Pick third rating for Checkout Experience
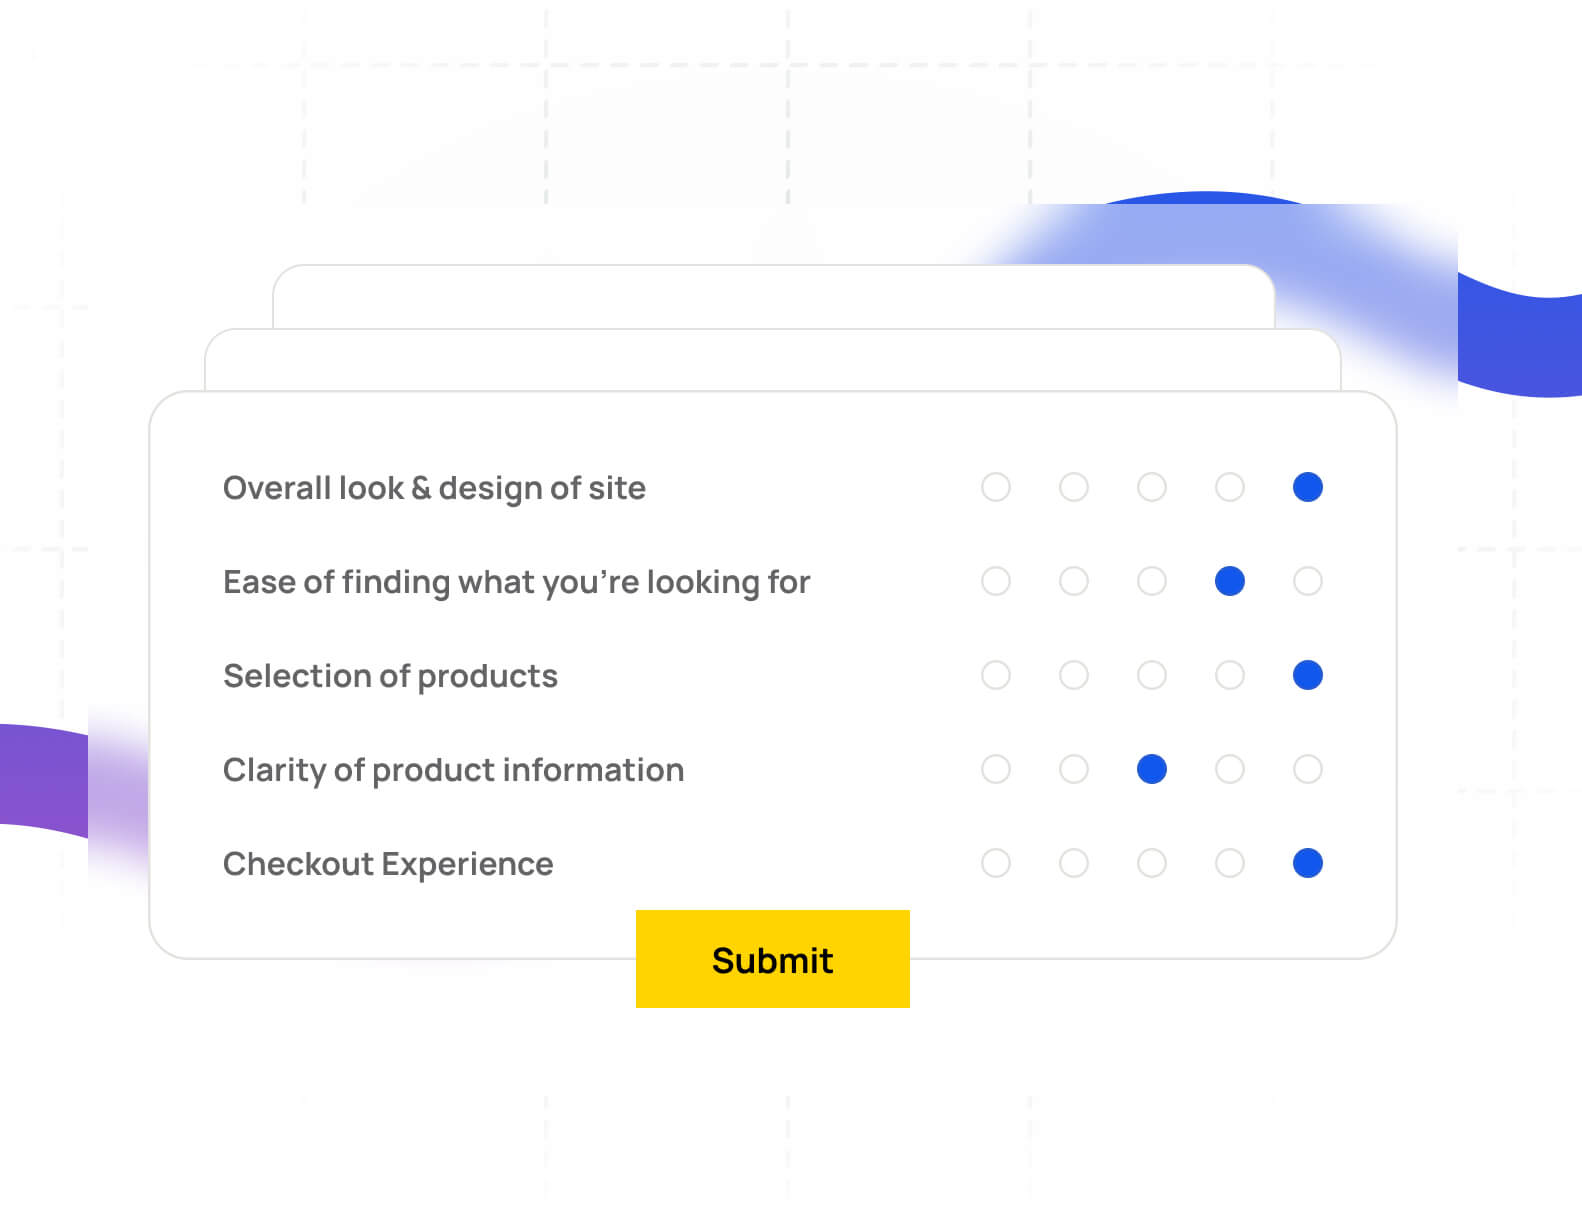The width and height of the screenshot is (1582, 1208). pyautogui.click(x=1152, y=863)
